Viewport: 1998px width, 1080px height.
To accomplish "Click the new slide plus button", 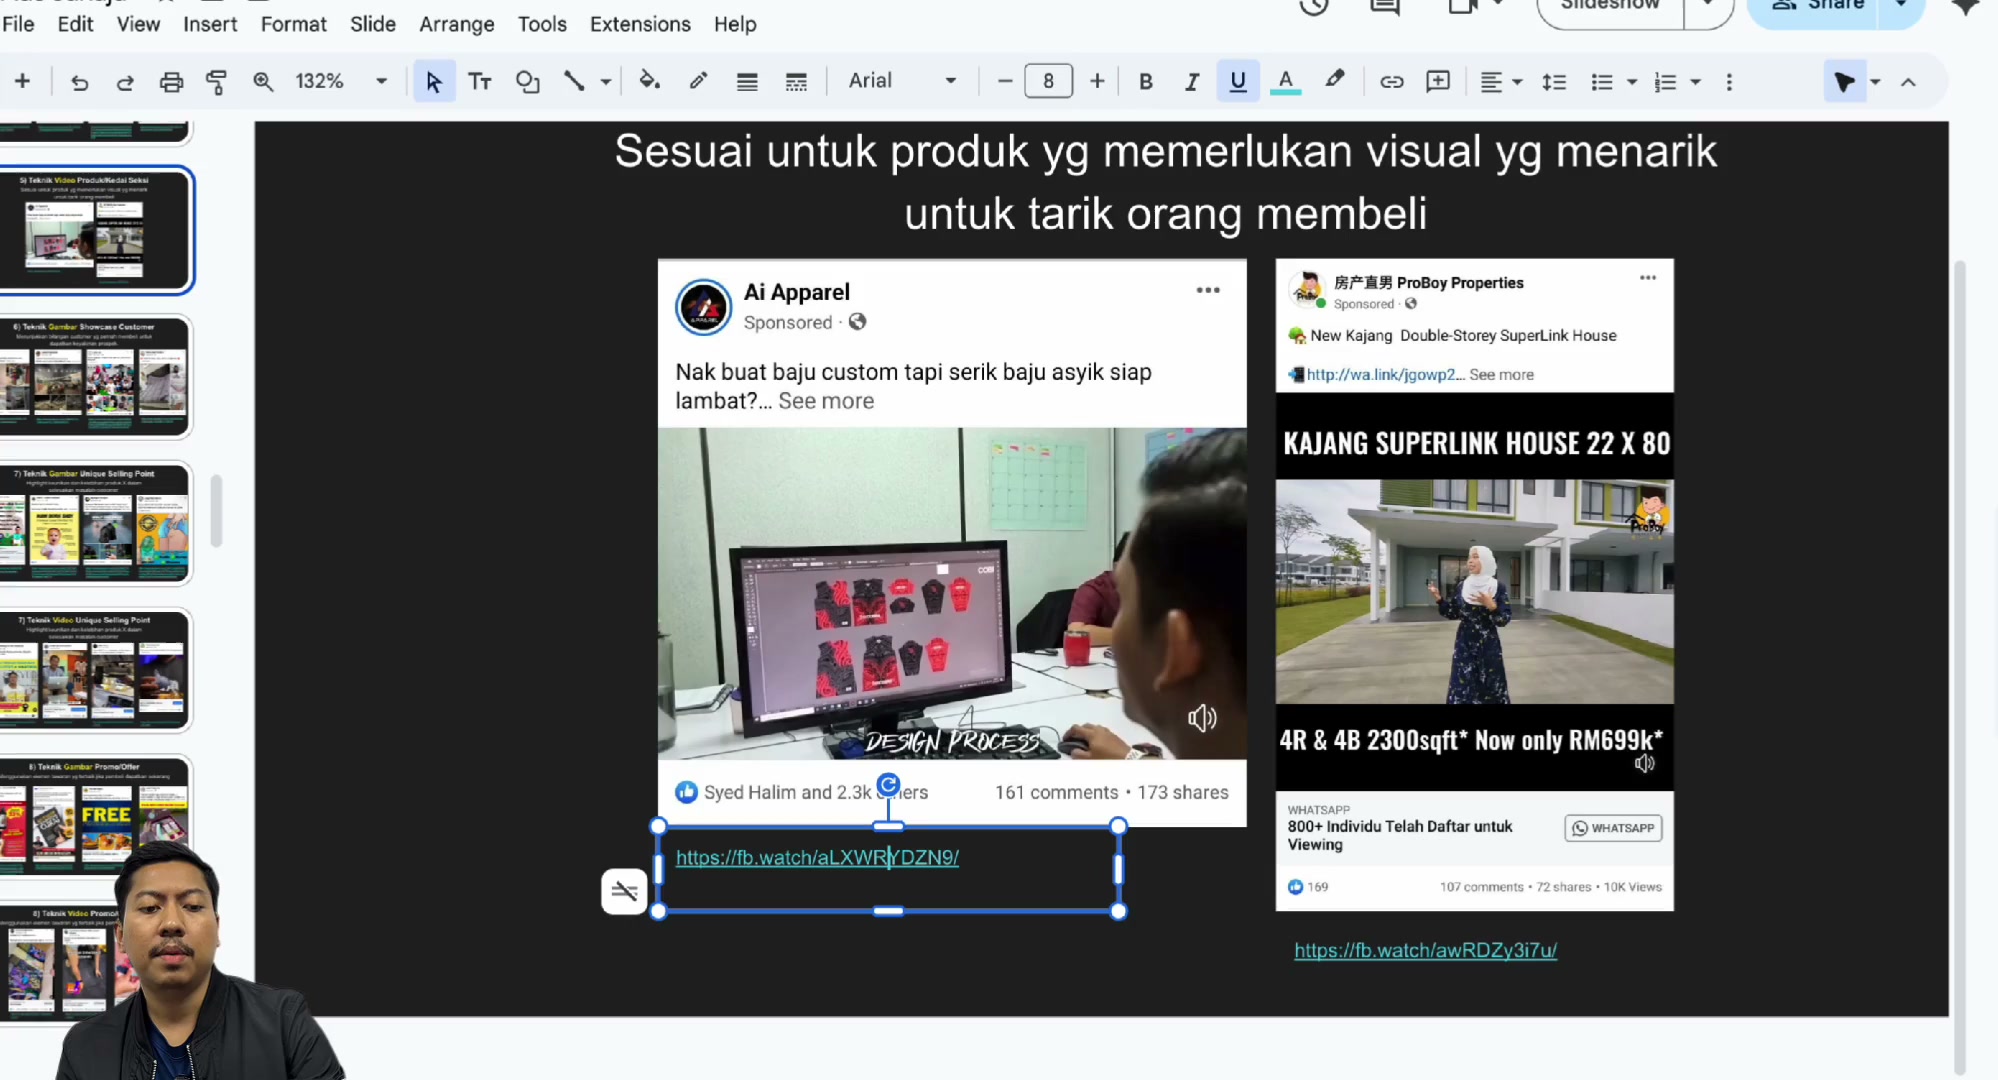I will tap(22, 81).
